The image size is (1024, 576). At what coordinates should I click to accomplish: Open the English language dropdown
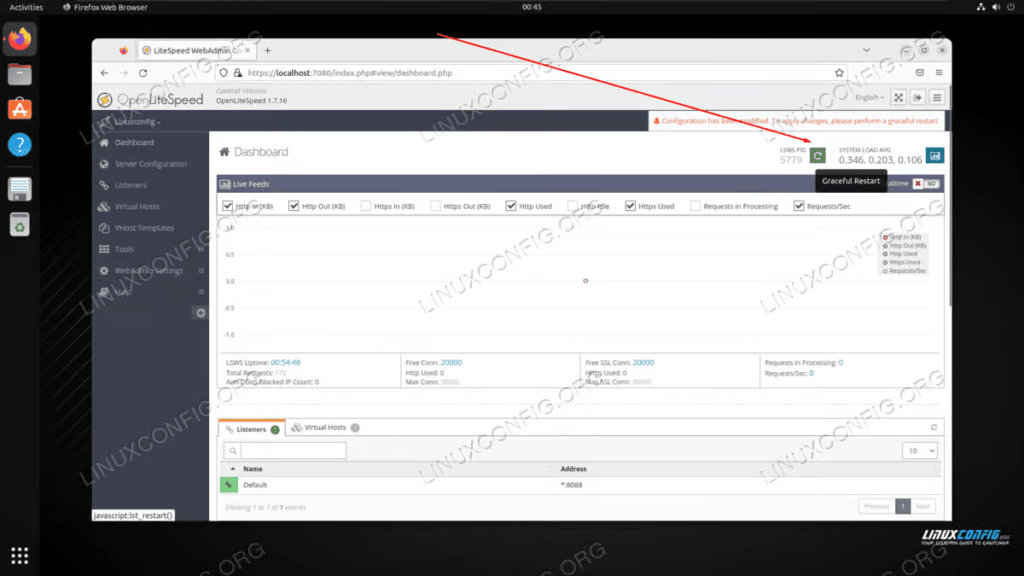869,97
